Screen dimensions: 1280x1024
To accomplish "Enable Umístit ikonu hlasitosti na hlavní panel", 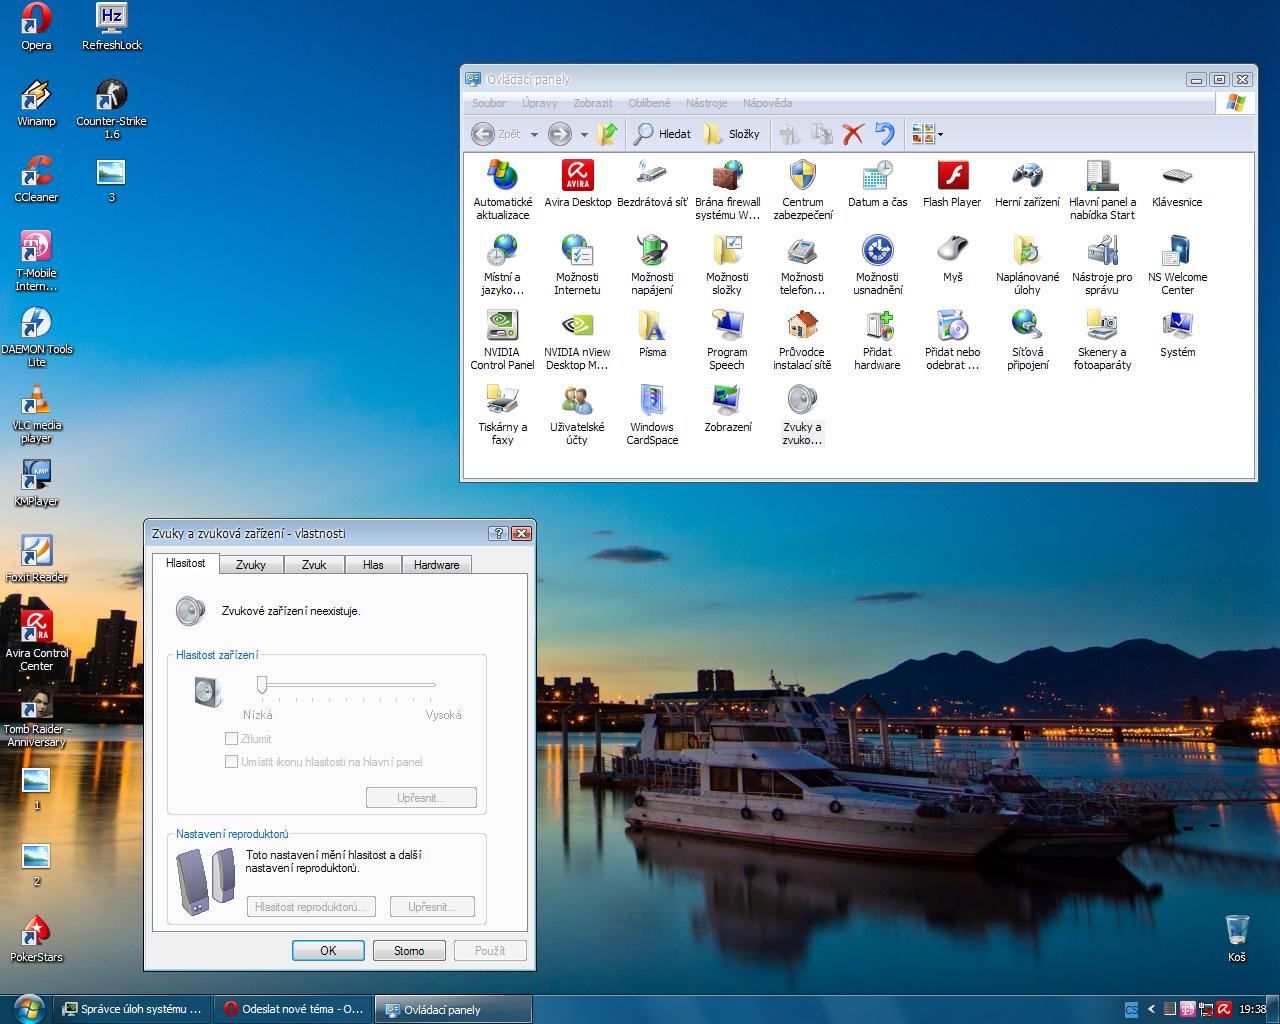I will (232, 762).
